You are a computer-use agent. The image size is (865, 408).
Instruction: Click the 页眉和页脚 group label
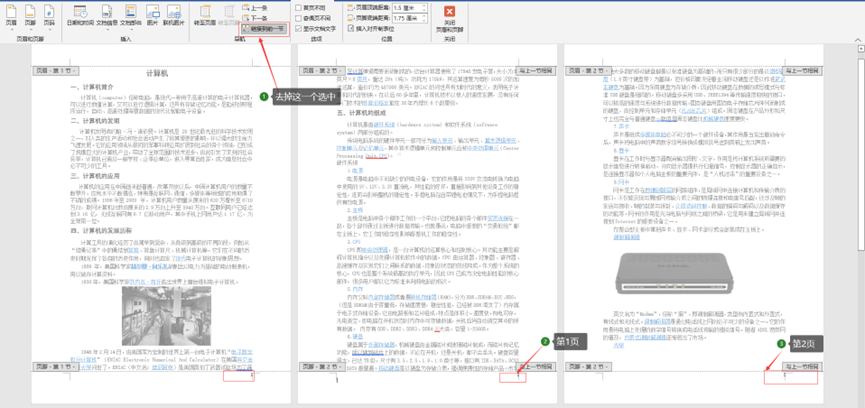click(x=30, y=39)
